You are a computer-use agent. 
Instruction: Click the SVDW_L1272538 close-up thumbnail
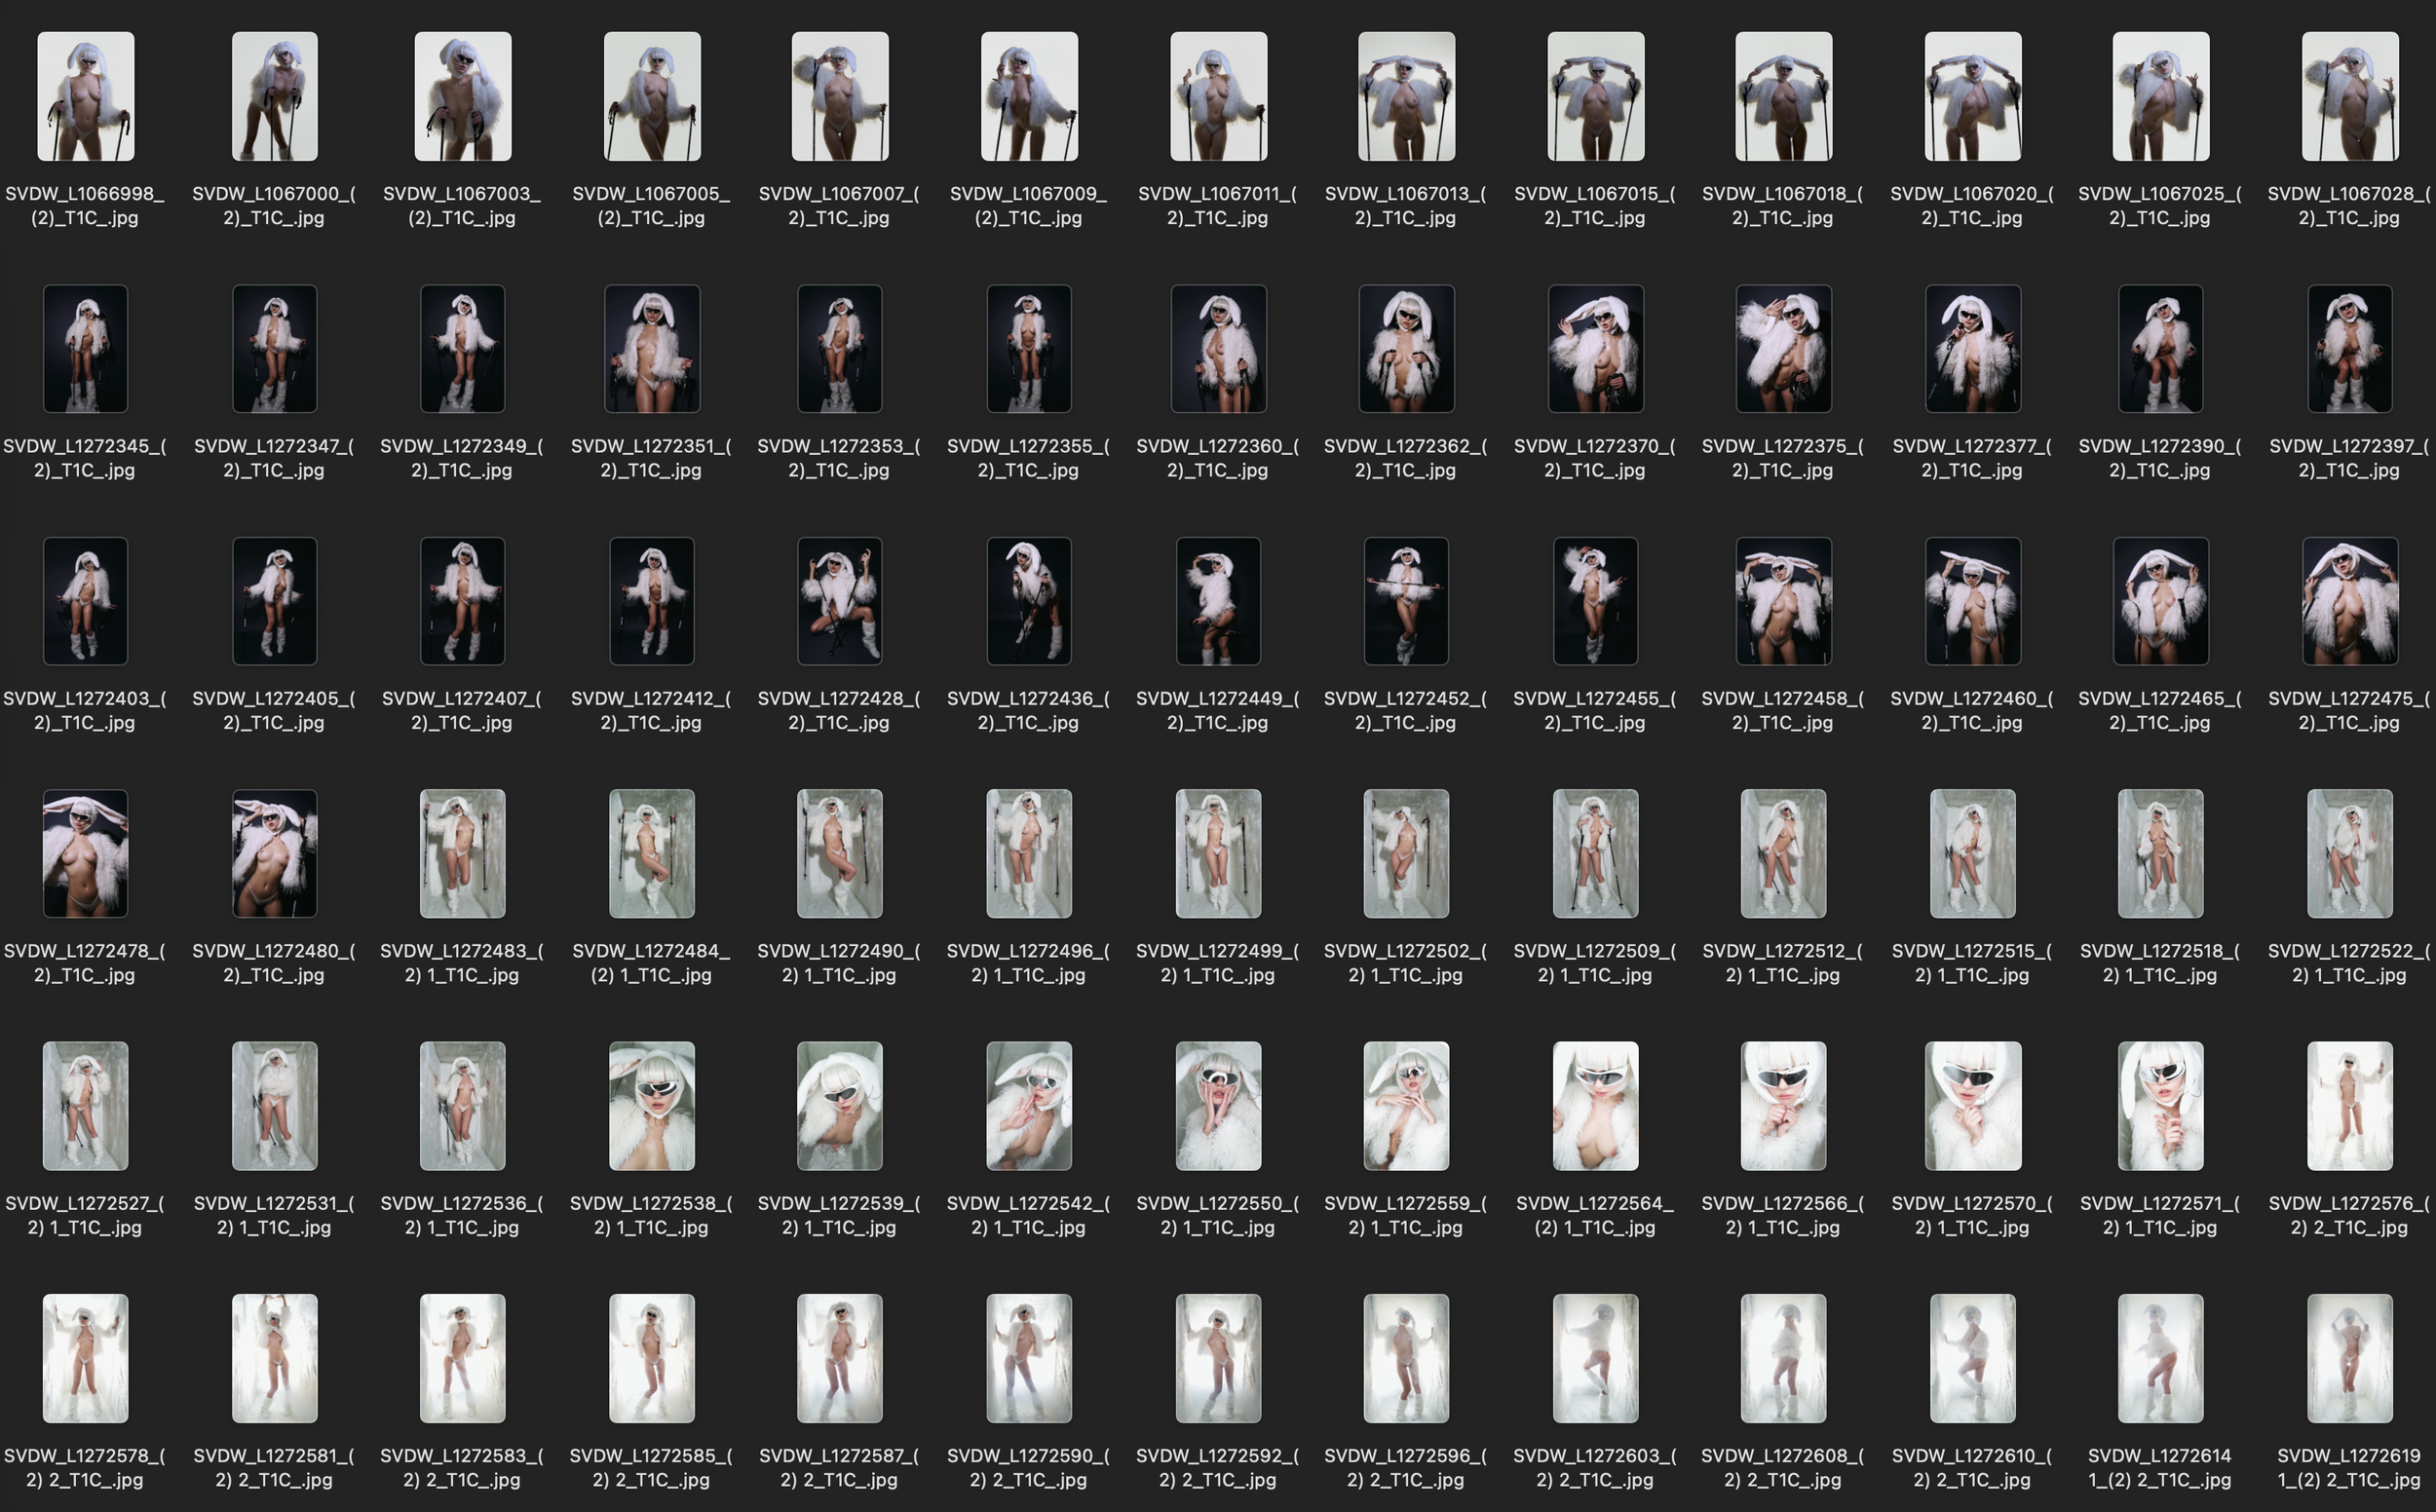point(652,1105)
